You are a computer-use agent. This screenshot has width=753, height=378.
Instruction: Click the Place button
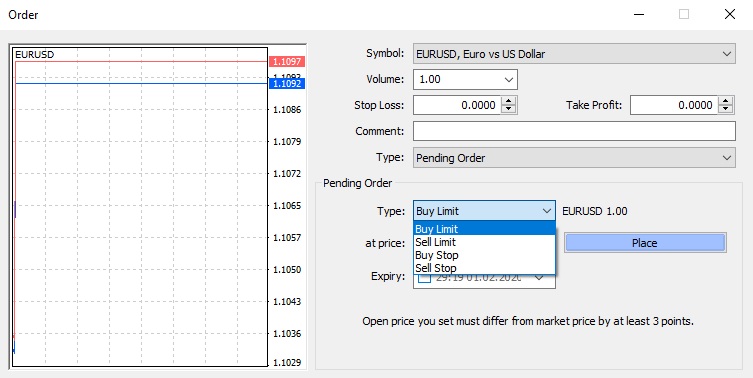tap(645, 243)
